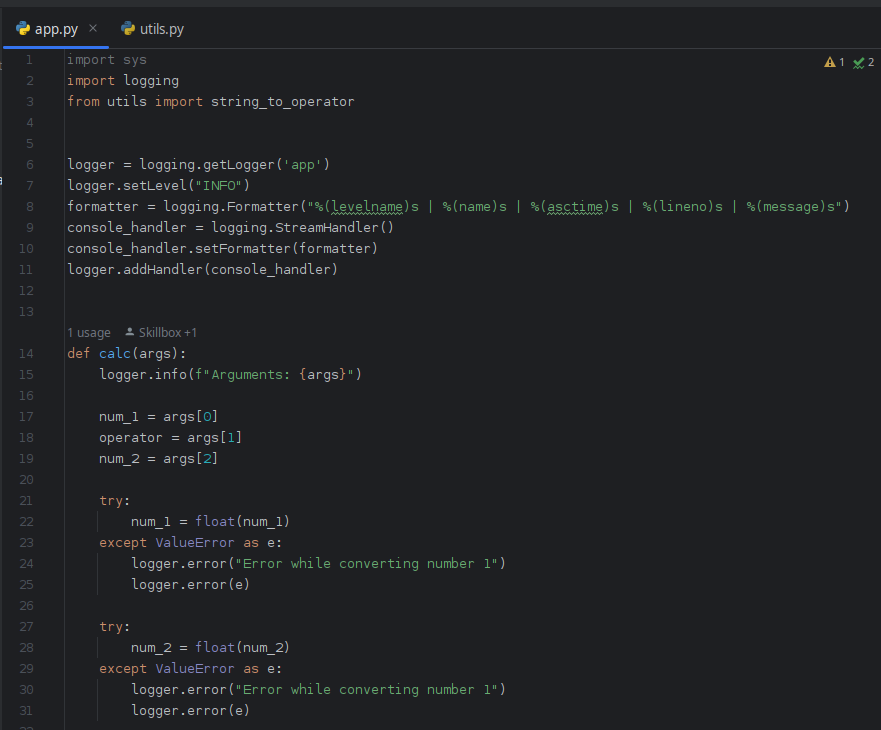The height and width of the screenshot is (730, 881).
Task: Click 'ValueError' on line 23
Action: (195, 543)
